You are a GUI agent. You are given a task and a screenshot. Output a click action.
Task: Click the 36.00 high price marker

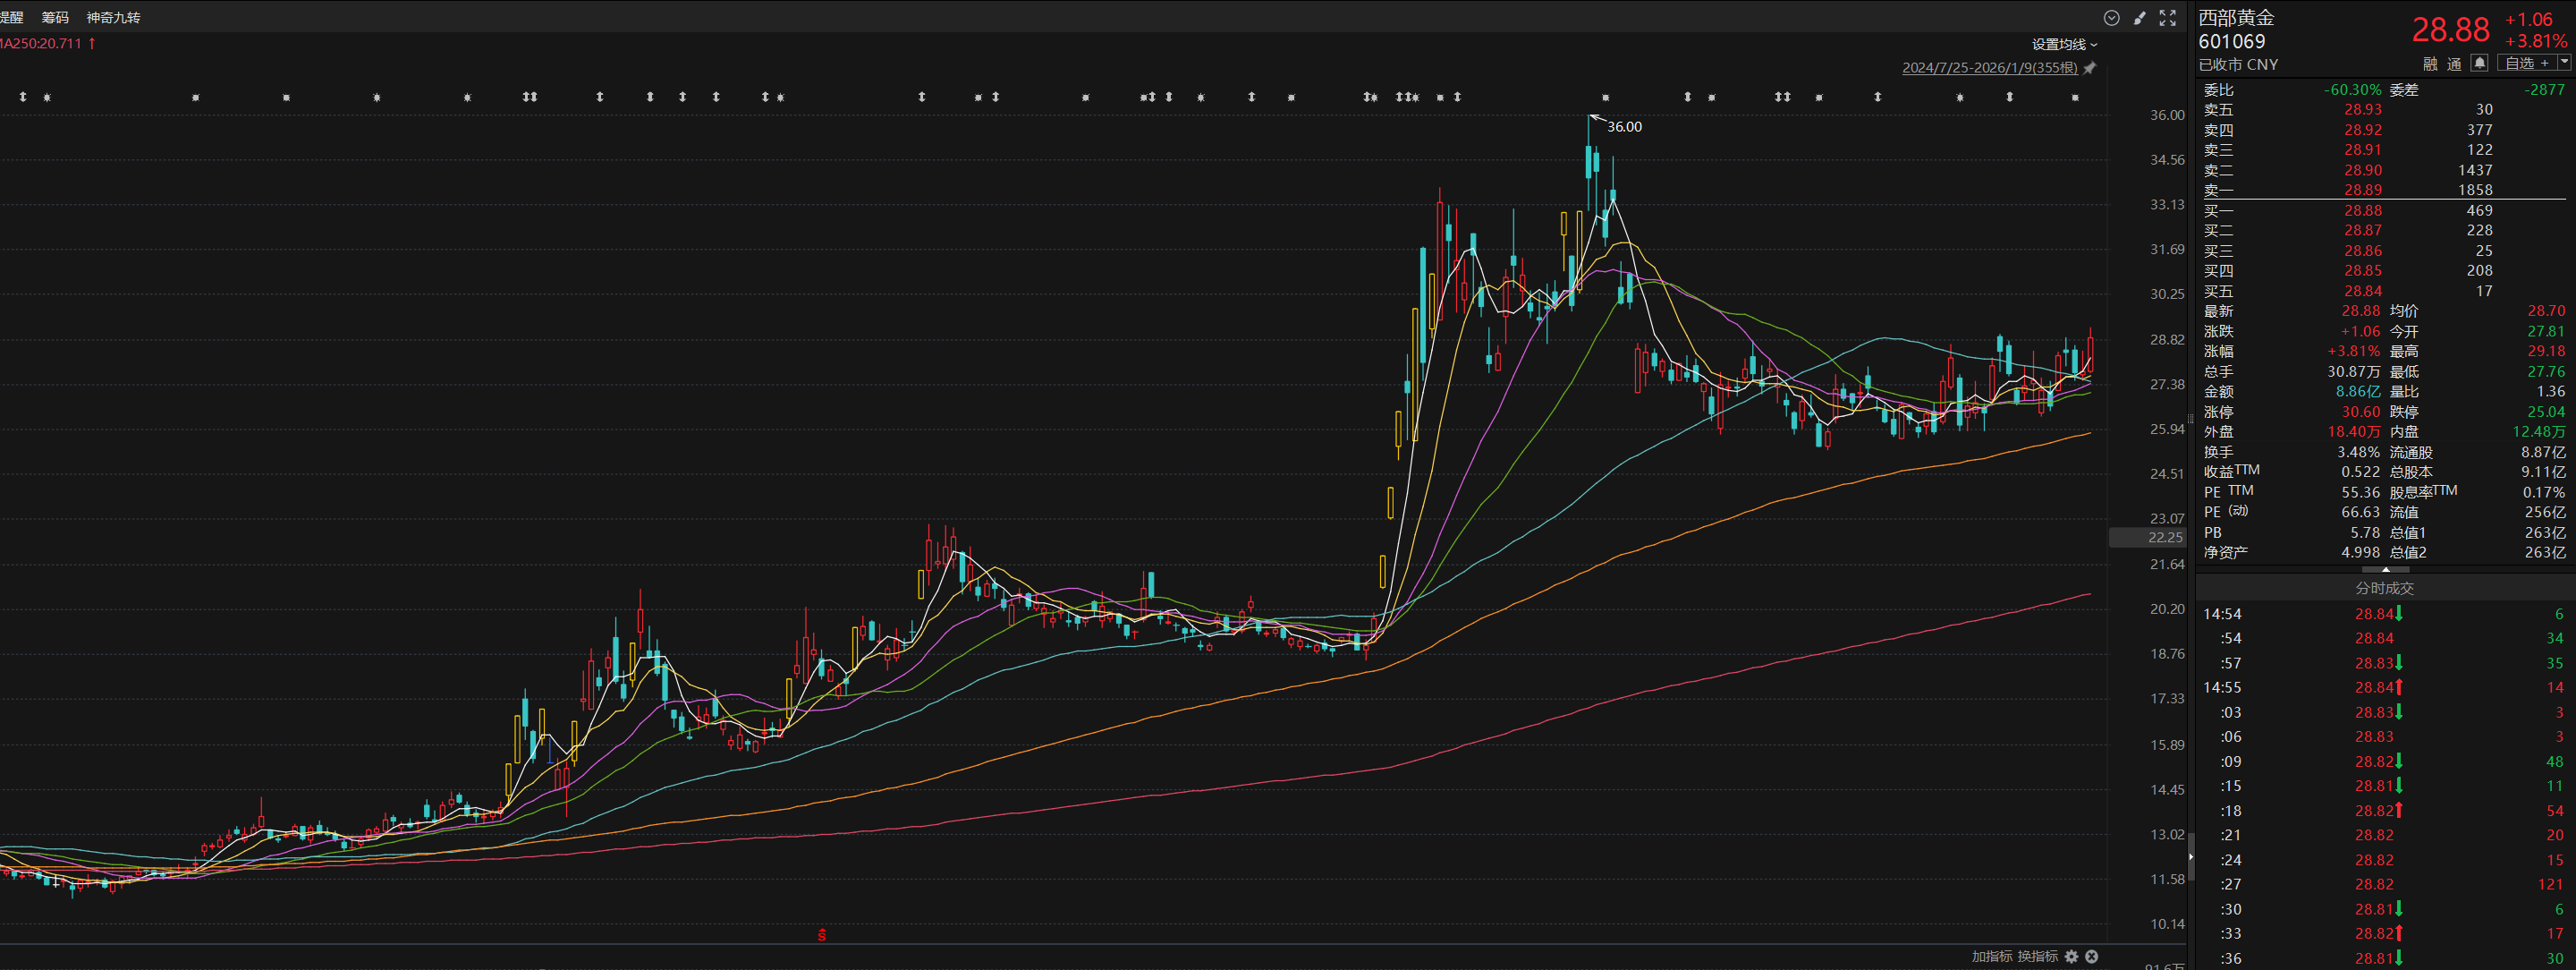[x=1624, y=127]
